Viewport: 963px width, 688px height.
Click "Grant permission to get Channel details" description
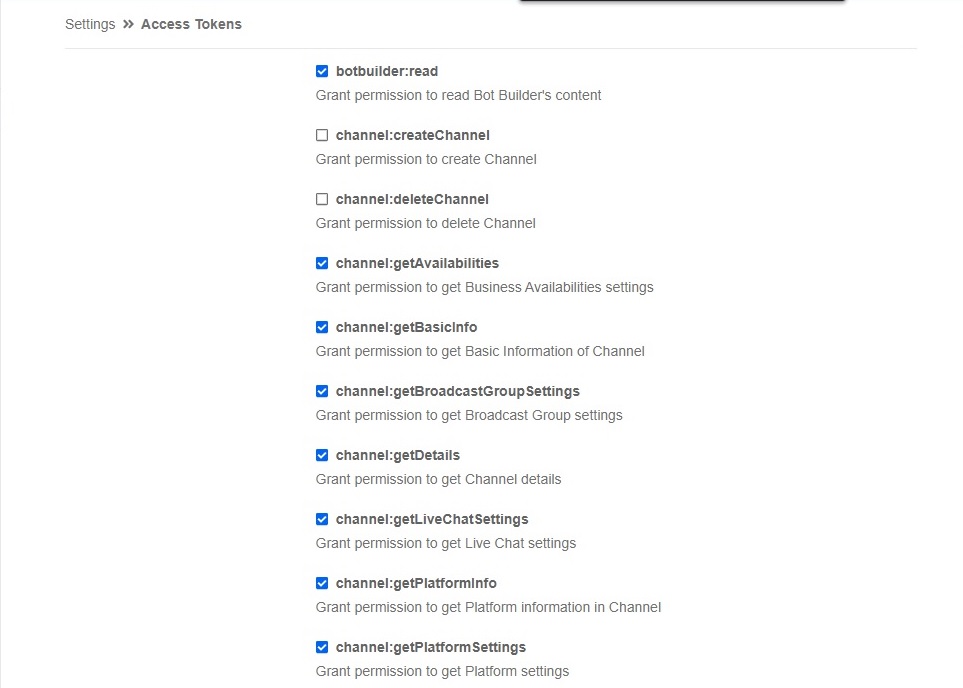438,479
